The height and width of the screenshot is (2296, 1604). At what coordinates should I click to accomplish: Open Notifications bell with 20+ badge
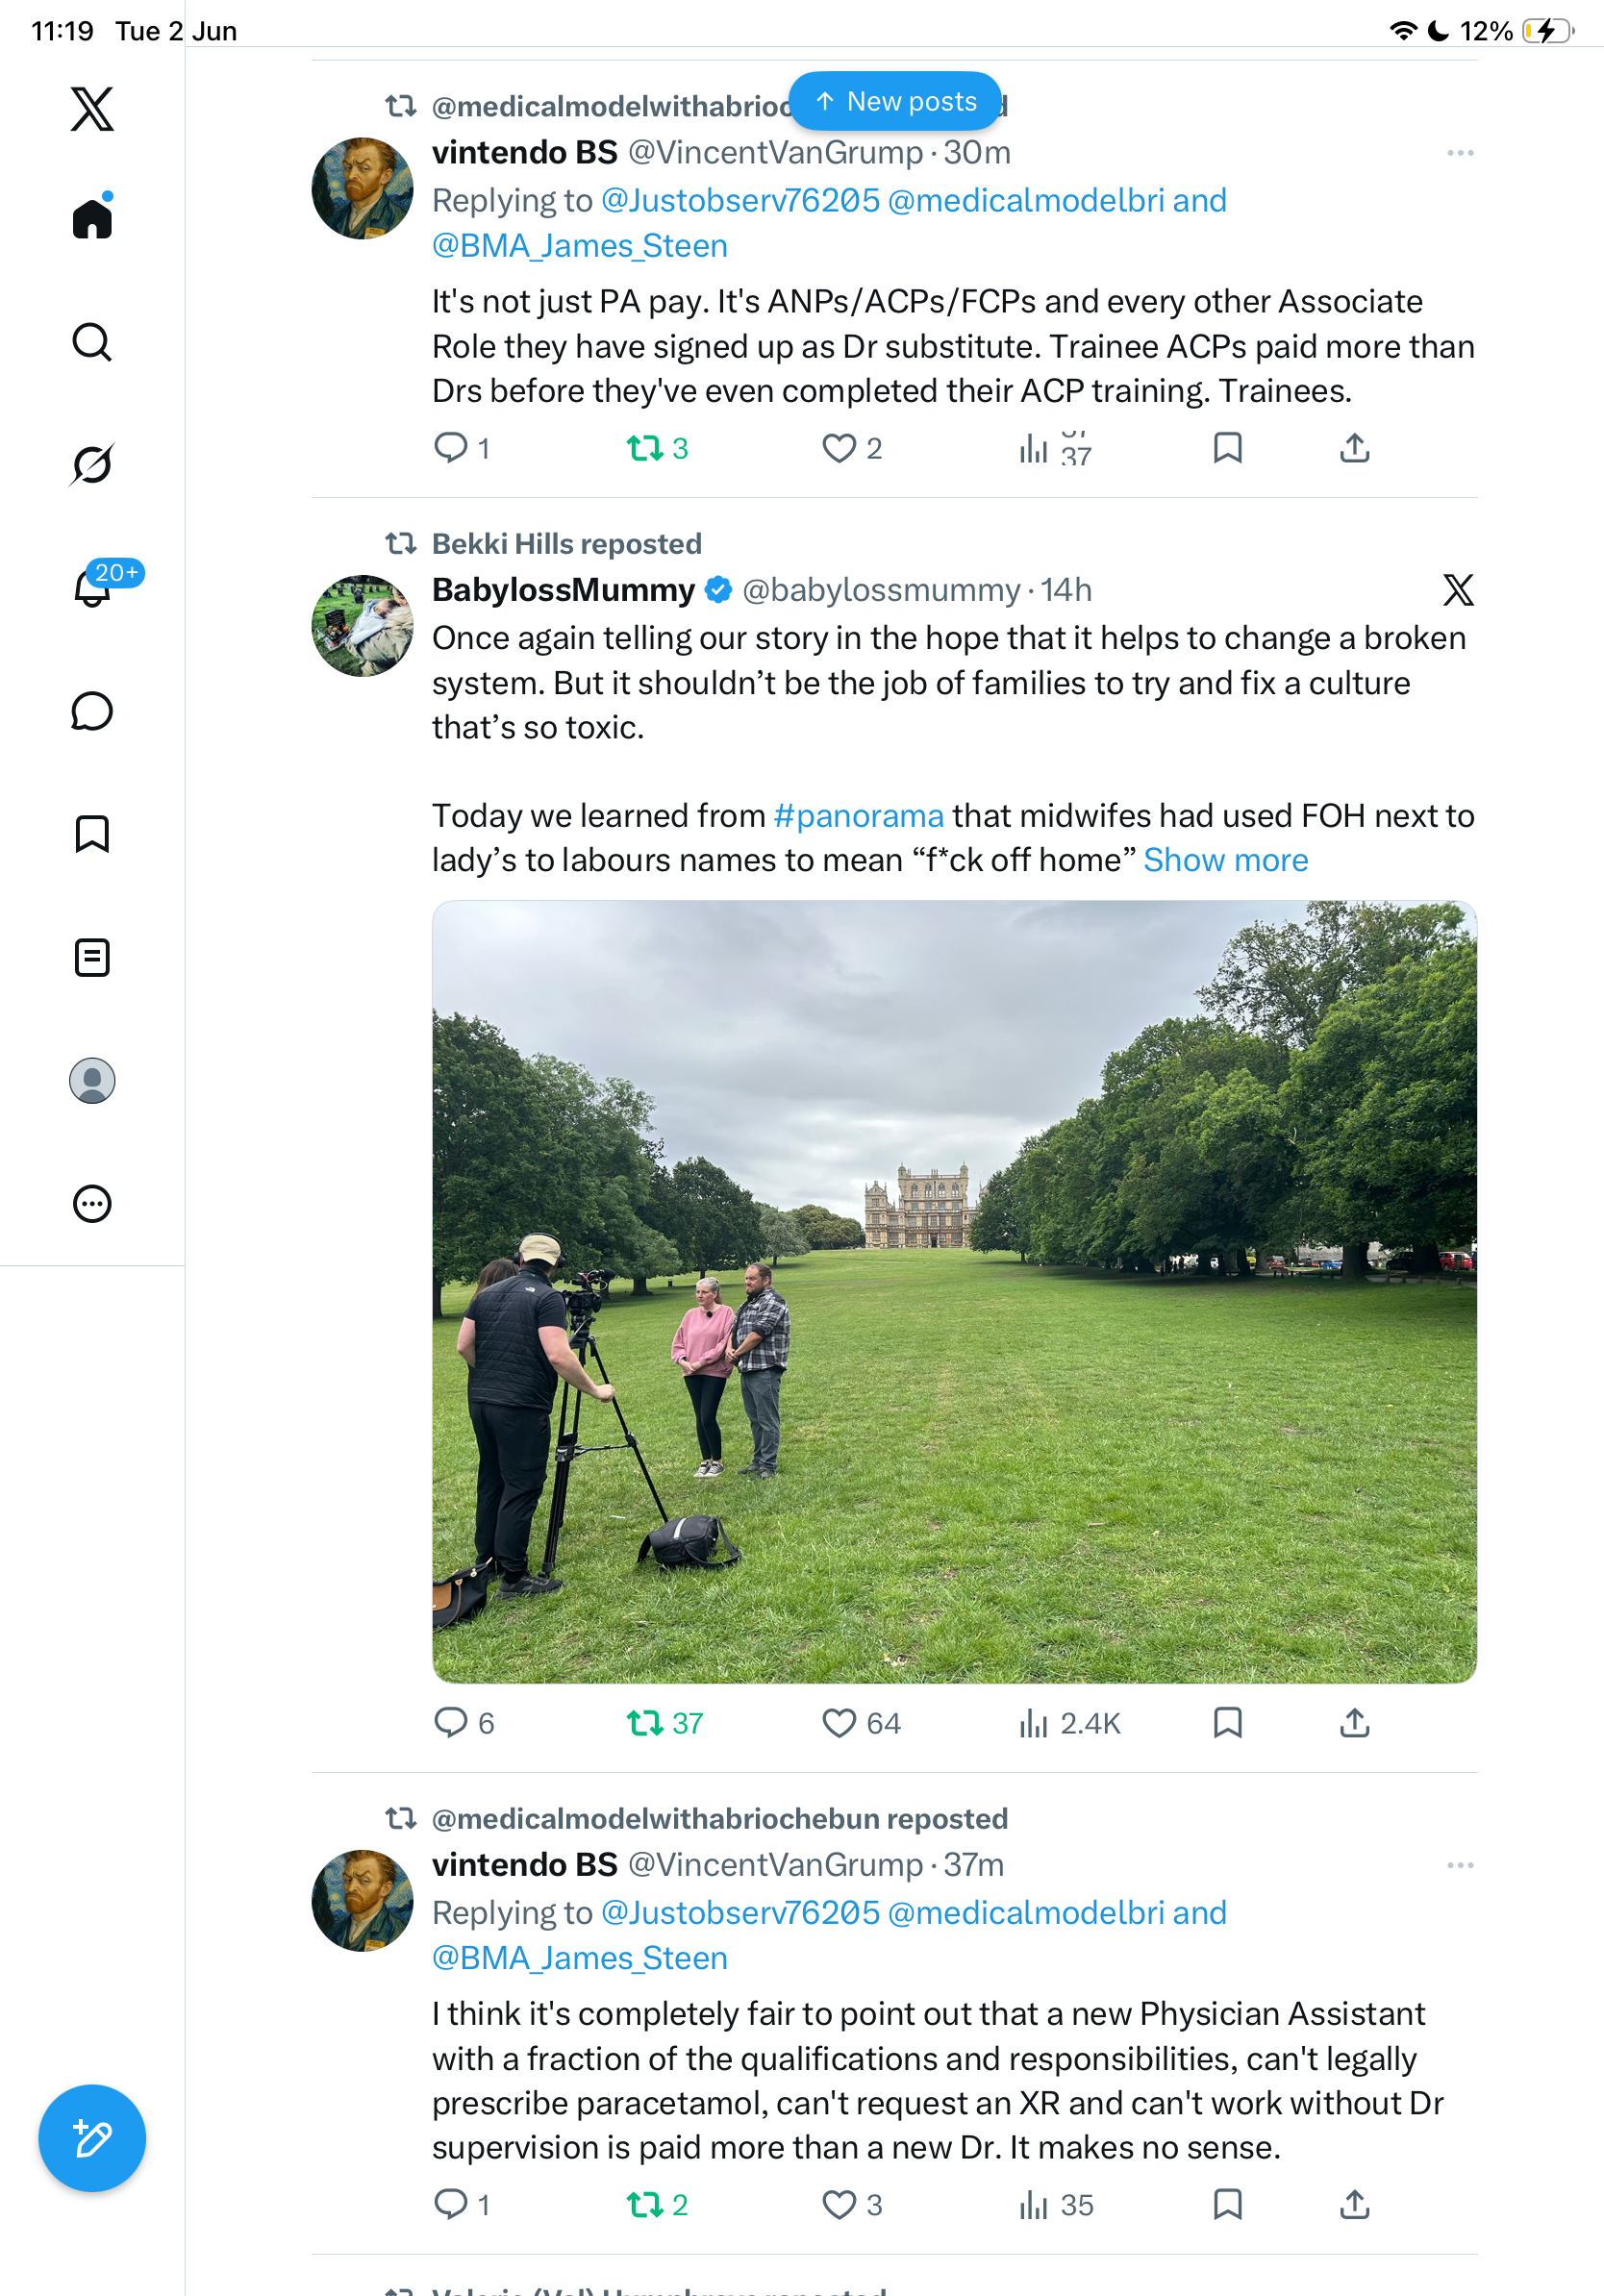click(92, 586)
